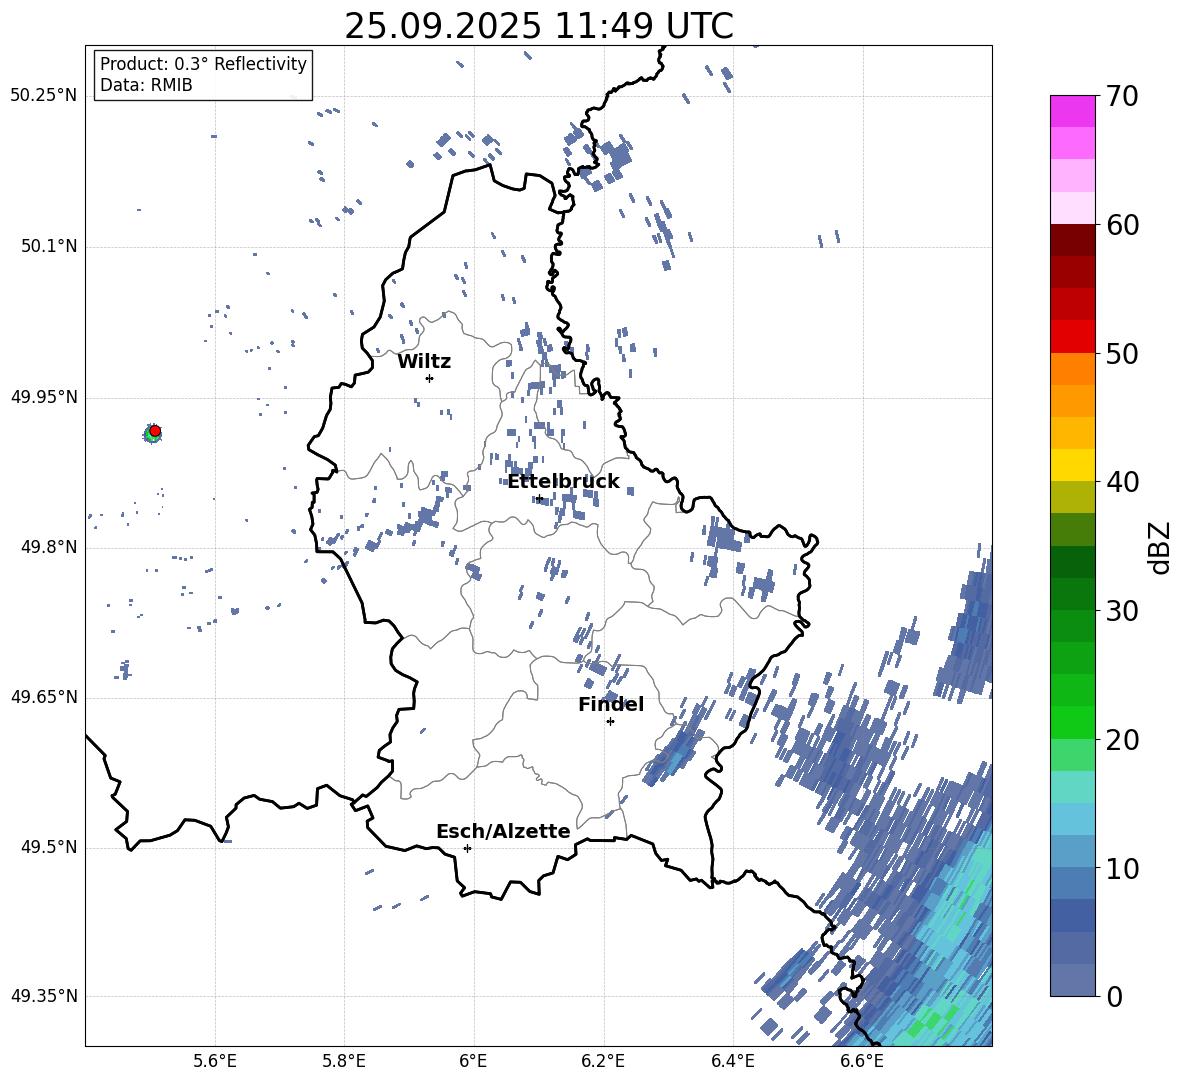Screen dimensions: 1184x1081
Task: Click the colorbar tick value 0
Action: click(1114, 996)
